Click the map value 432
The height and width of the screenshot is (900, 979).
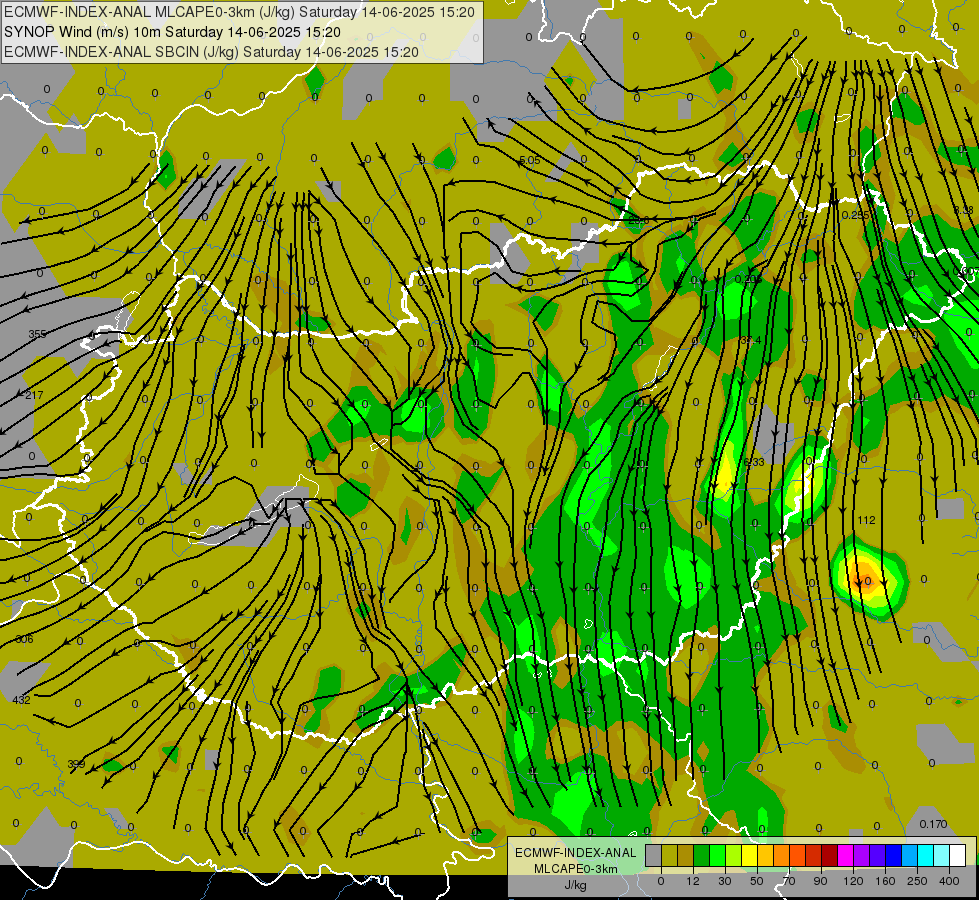pos(21,700)
